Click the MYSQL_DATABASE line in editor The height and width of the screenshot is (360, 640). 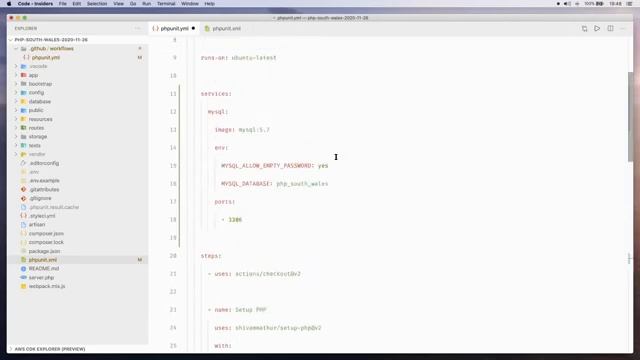[274, 184]
